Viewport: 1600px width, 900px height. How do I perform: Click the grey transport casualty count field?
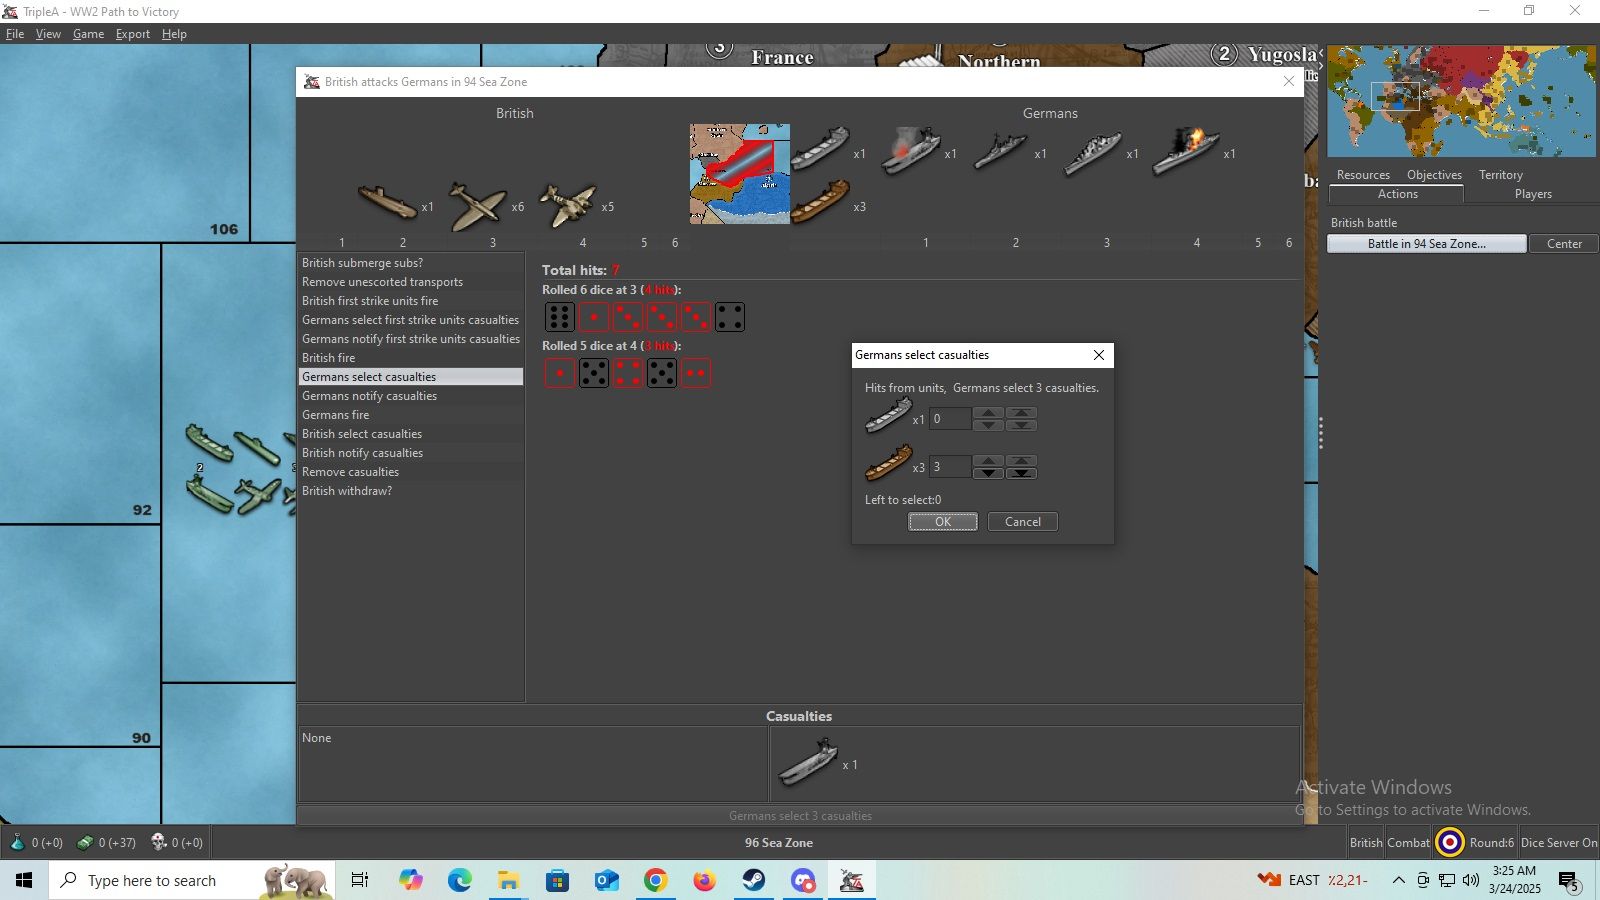[950, 419]
